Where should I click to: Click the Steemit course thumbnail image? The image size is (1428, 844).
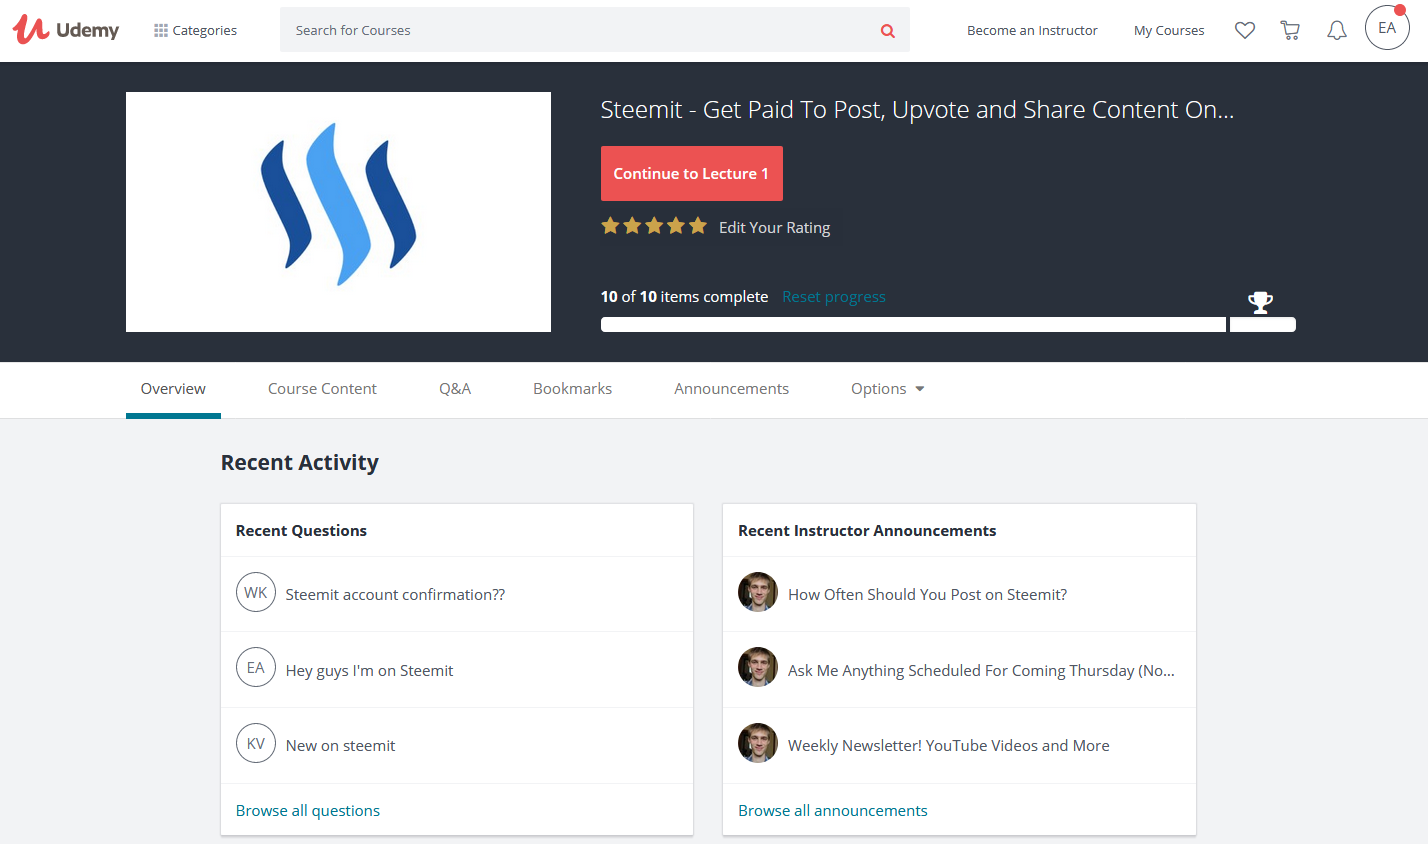338,212
